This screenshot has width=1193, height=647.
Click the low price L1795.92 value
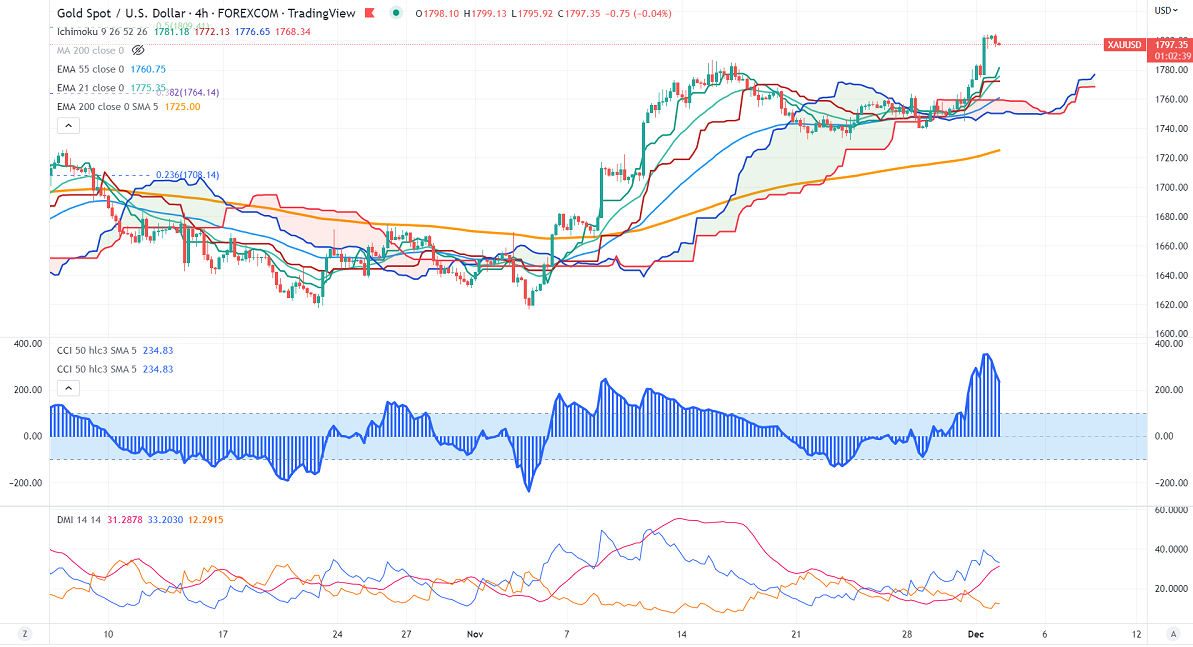pos(532,14)
